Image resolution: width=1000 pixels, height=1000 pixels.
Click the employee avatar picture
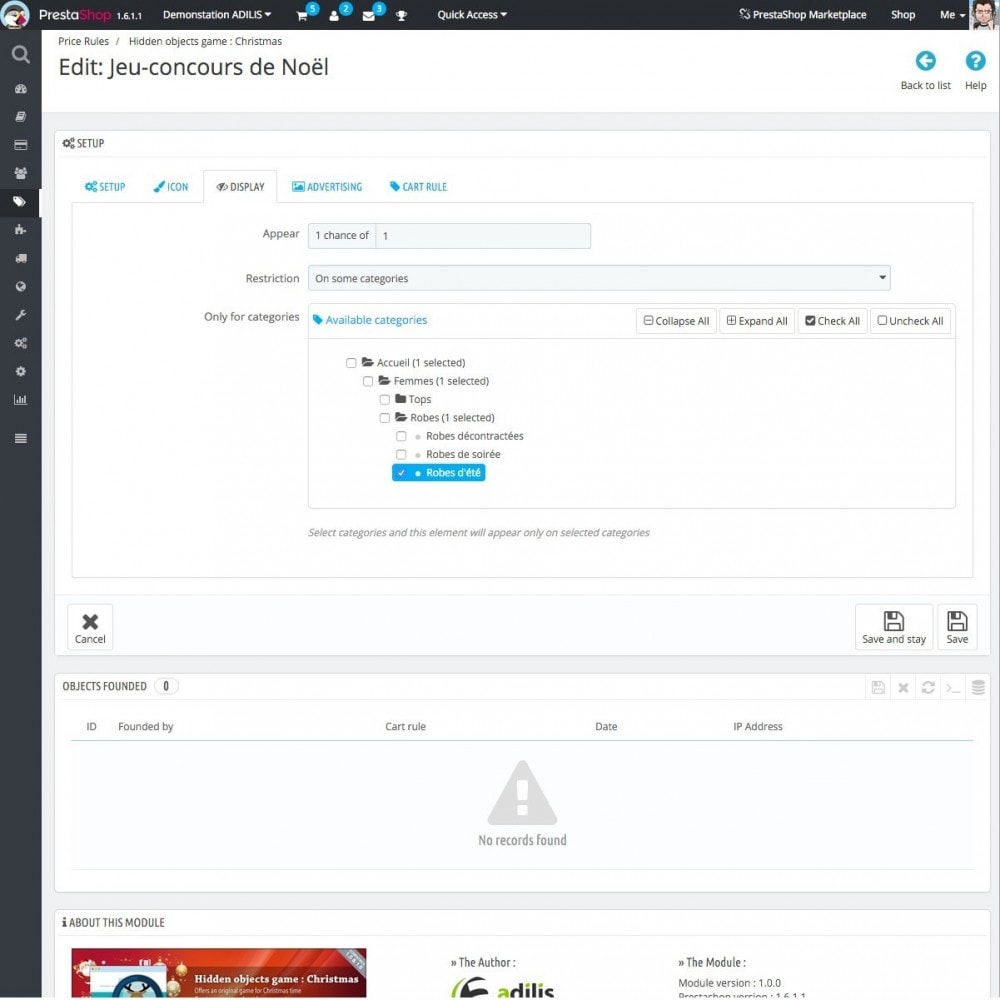pyautogui.click(x=984, y=15)
